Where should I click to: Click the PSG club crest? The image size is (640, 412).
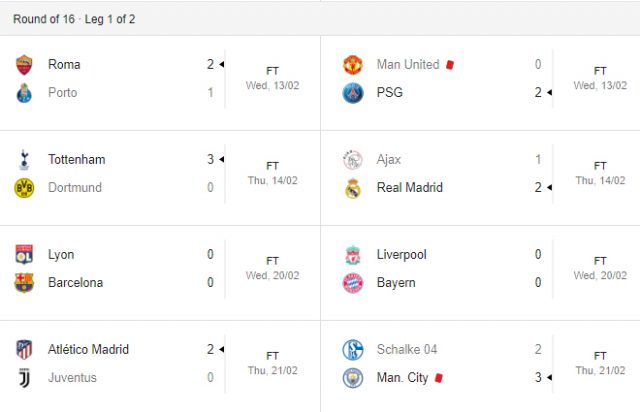click(353, 93)
